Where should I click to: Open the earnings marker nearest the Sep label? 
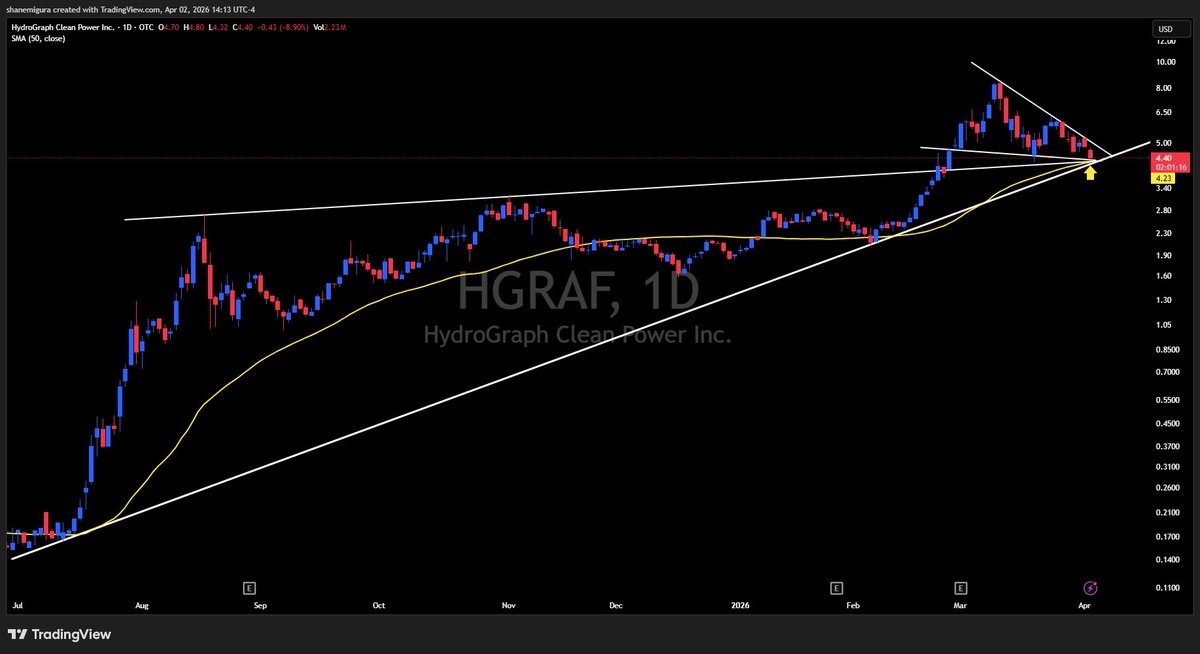(x=251, y=588)
